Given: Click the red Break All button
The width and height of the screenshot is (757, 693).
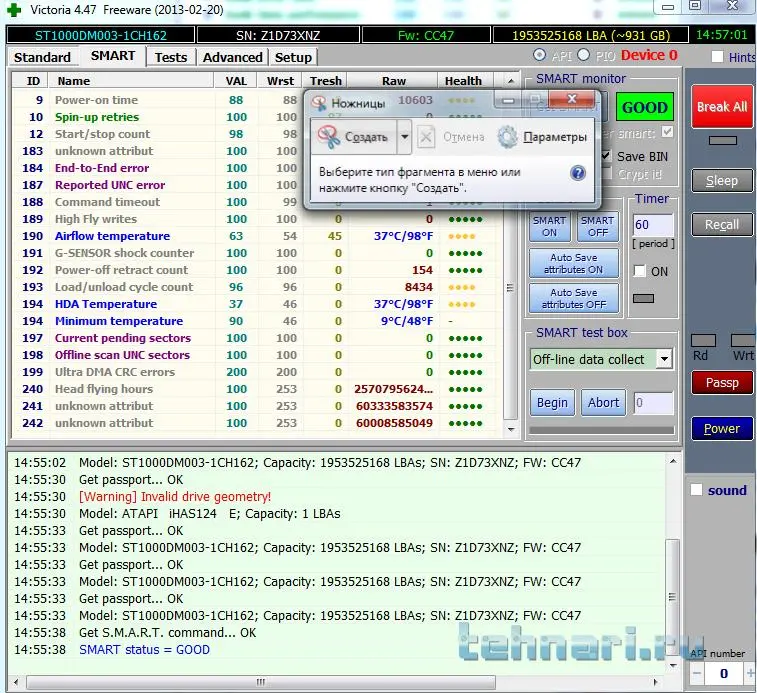Looking at the screenshot, I should click(721, 106).
